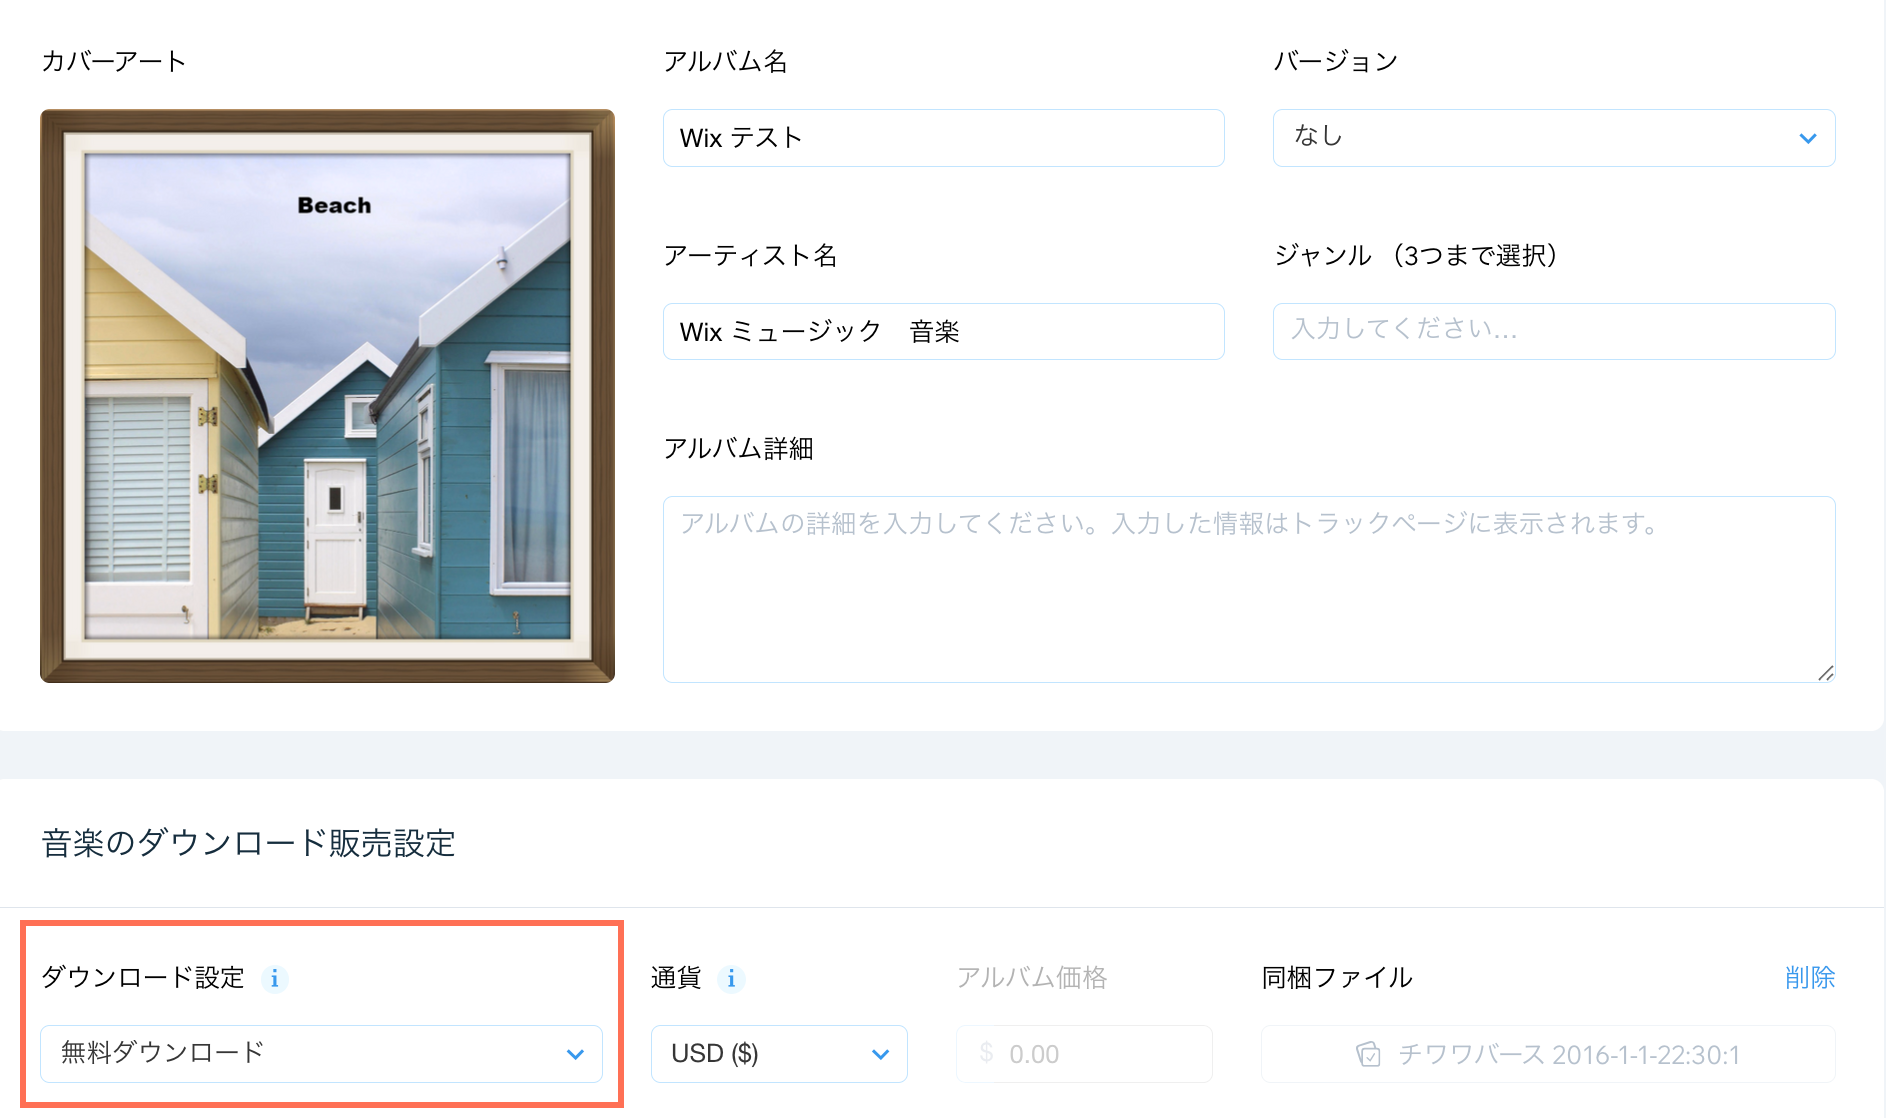Screen dimensions: 1886x1118
Task: Click the Beach cover art image
Action: coord(328,395)
